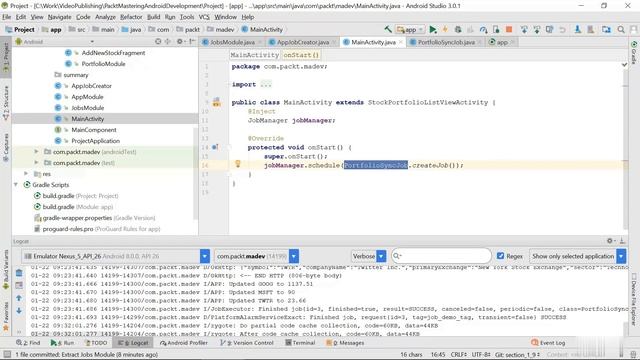
Task: Open the Android Profiler tool window
Action: [184, 343]
